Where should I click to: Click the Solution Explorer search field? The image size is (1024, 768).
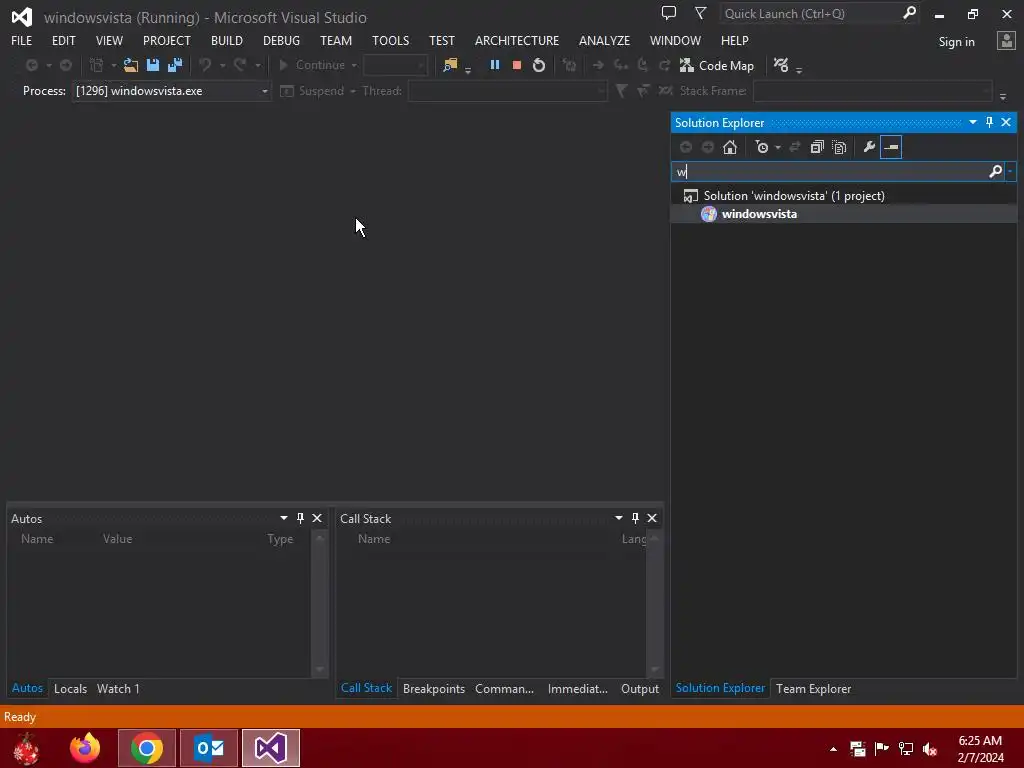tap(831, 171)
